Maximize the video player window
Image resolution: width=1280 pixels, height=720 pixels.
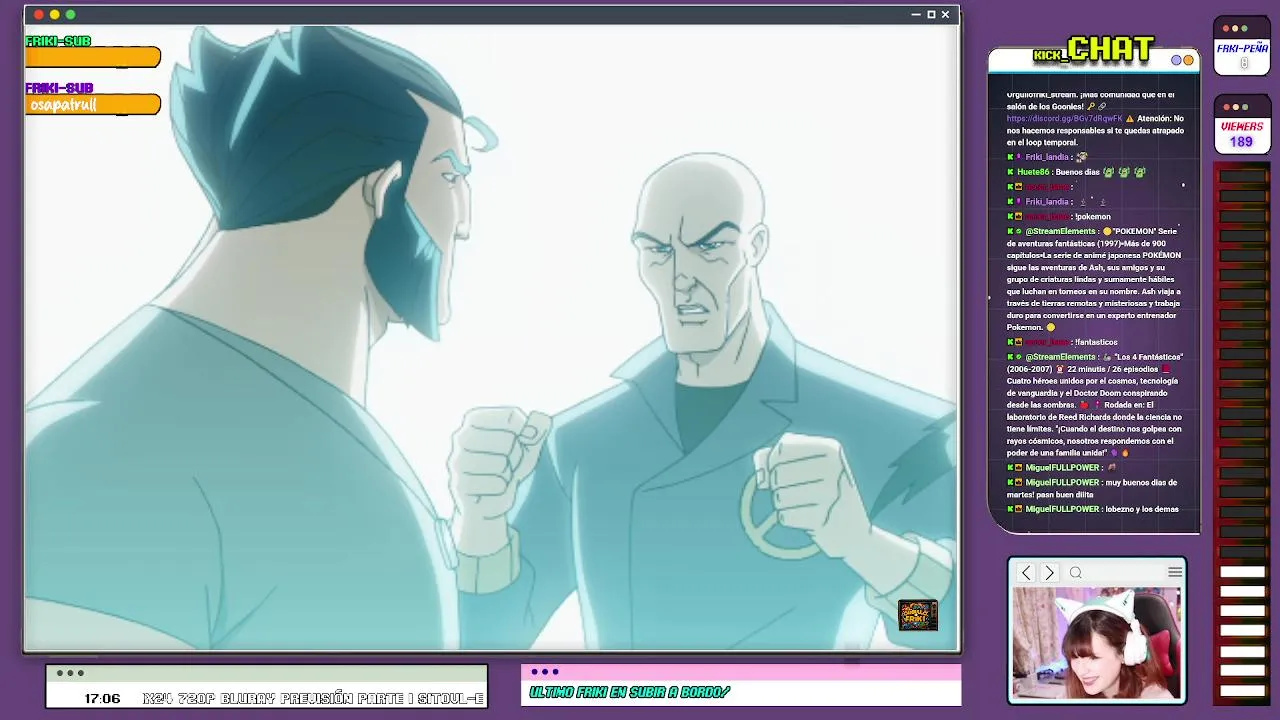pos(930,15)
